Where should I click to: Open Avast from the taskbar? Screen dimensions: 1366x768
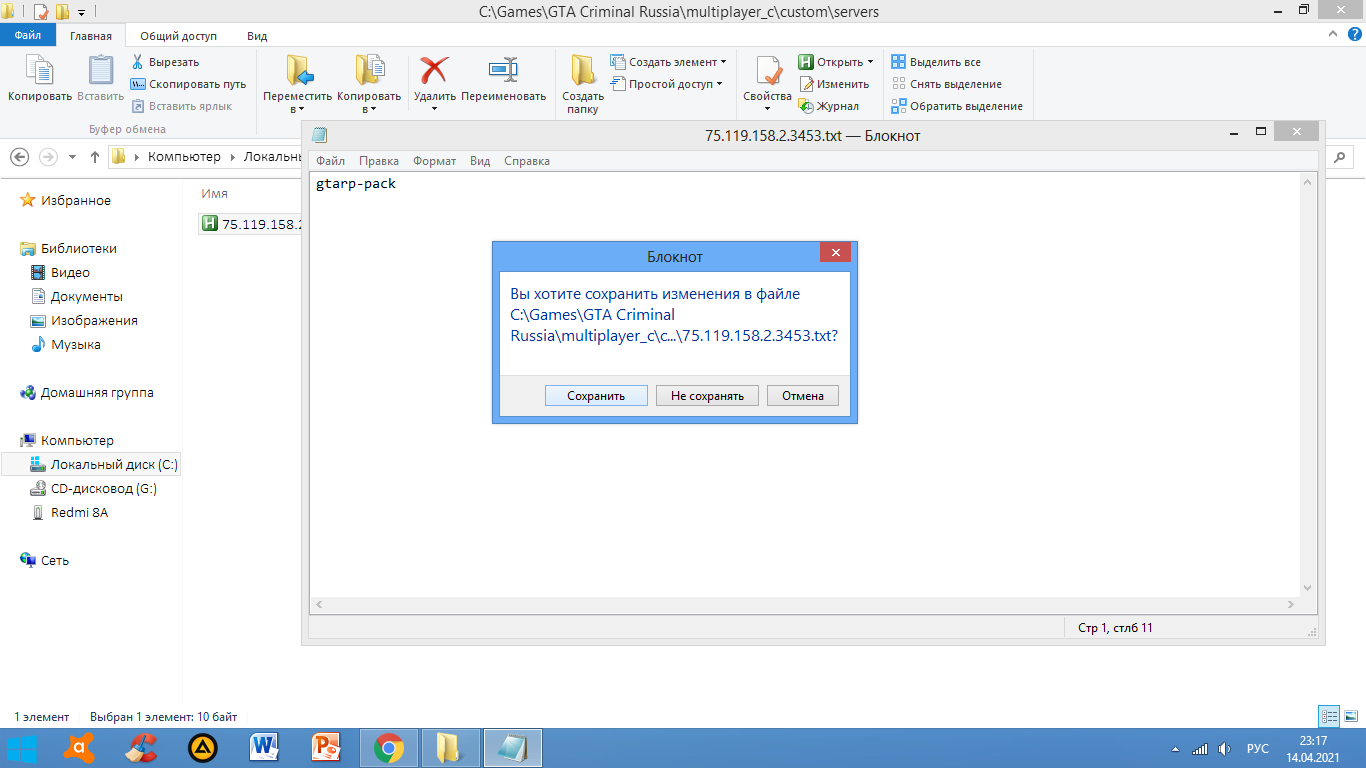pyautogui.click(x=79, y=748)
